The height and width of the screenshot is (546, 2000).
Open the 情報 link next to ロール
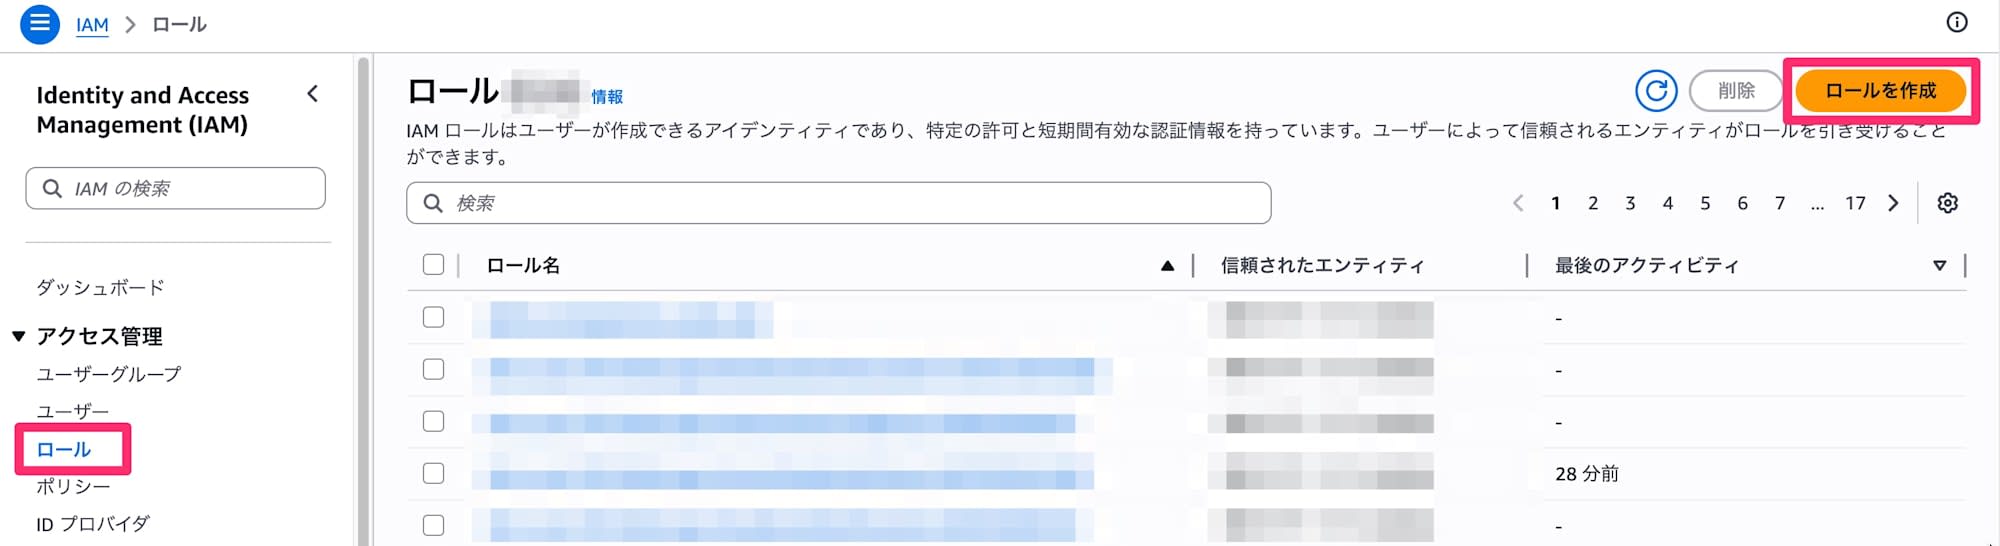[607, 97]
